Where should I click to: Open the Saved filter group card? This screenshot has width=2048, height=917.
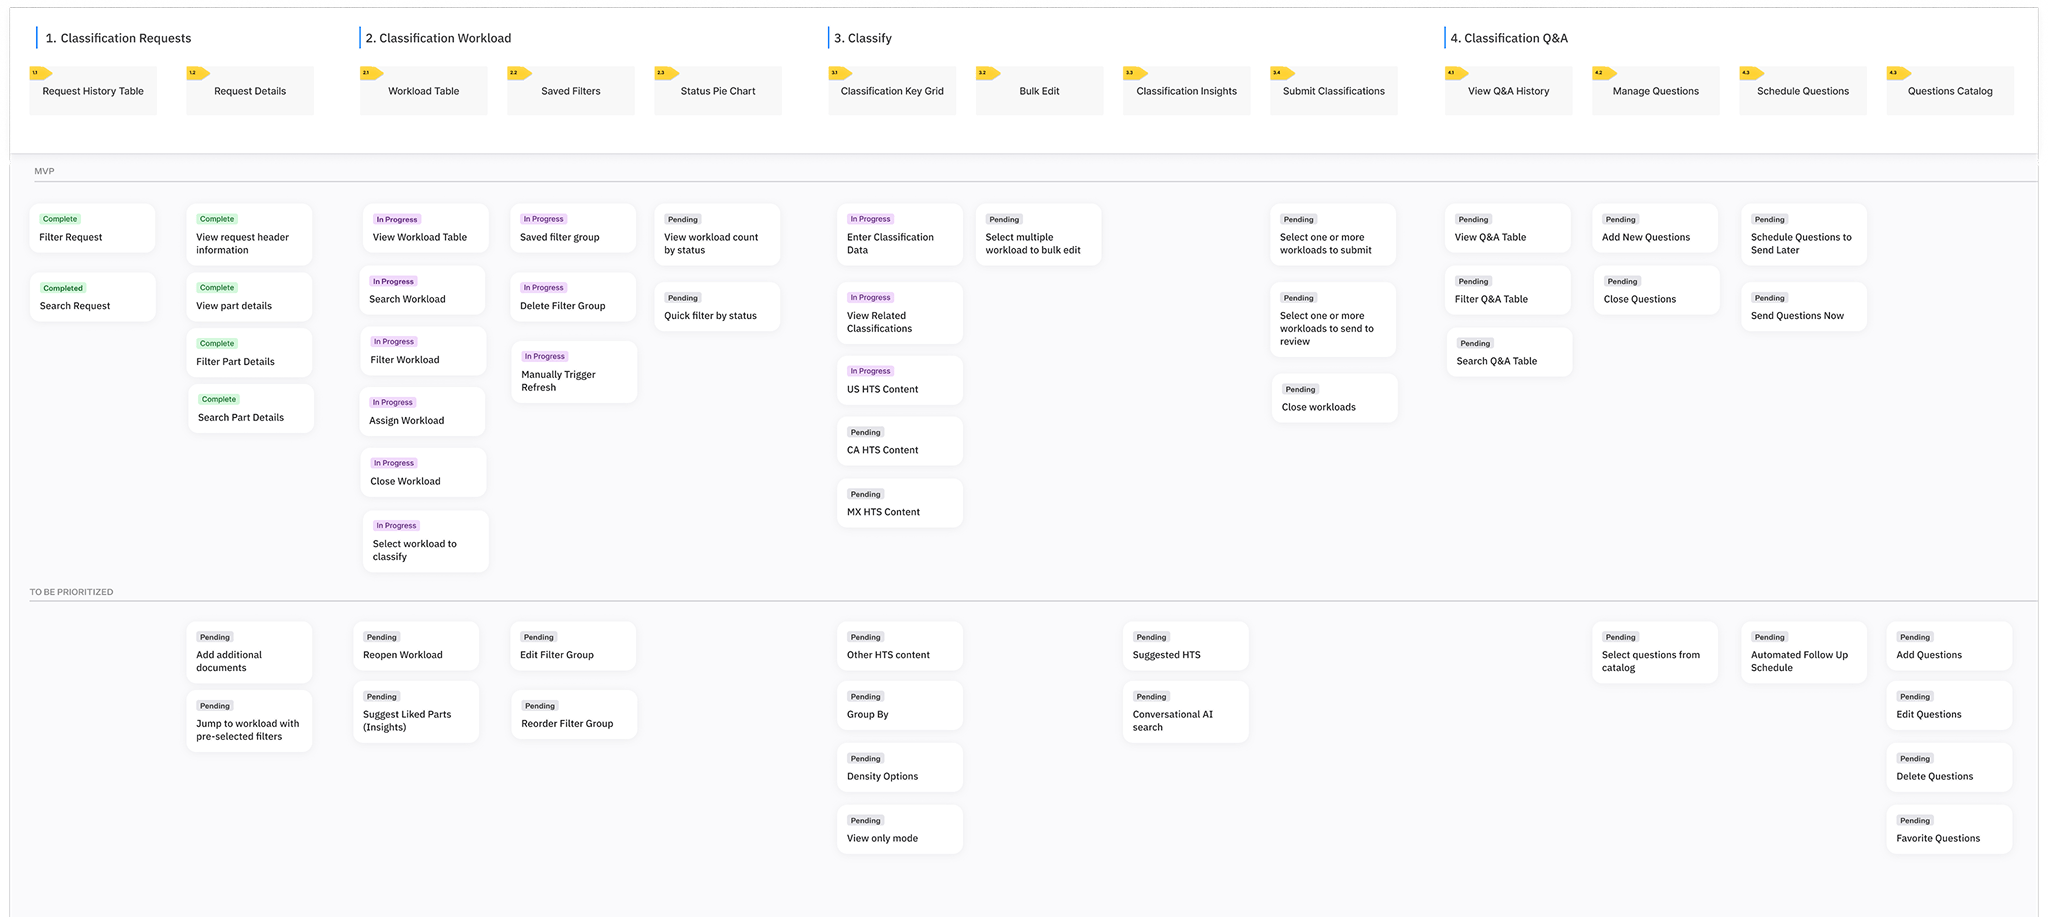573,229
